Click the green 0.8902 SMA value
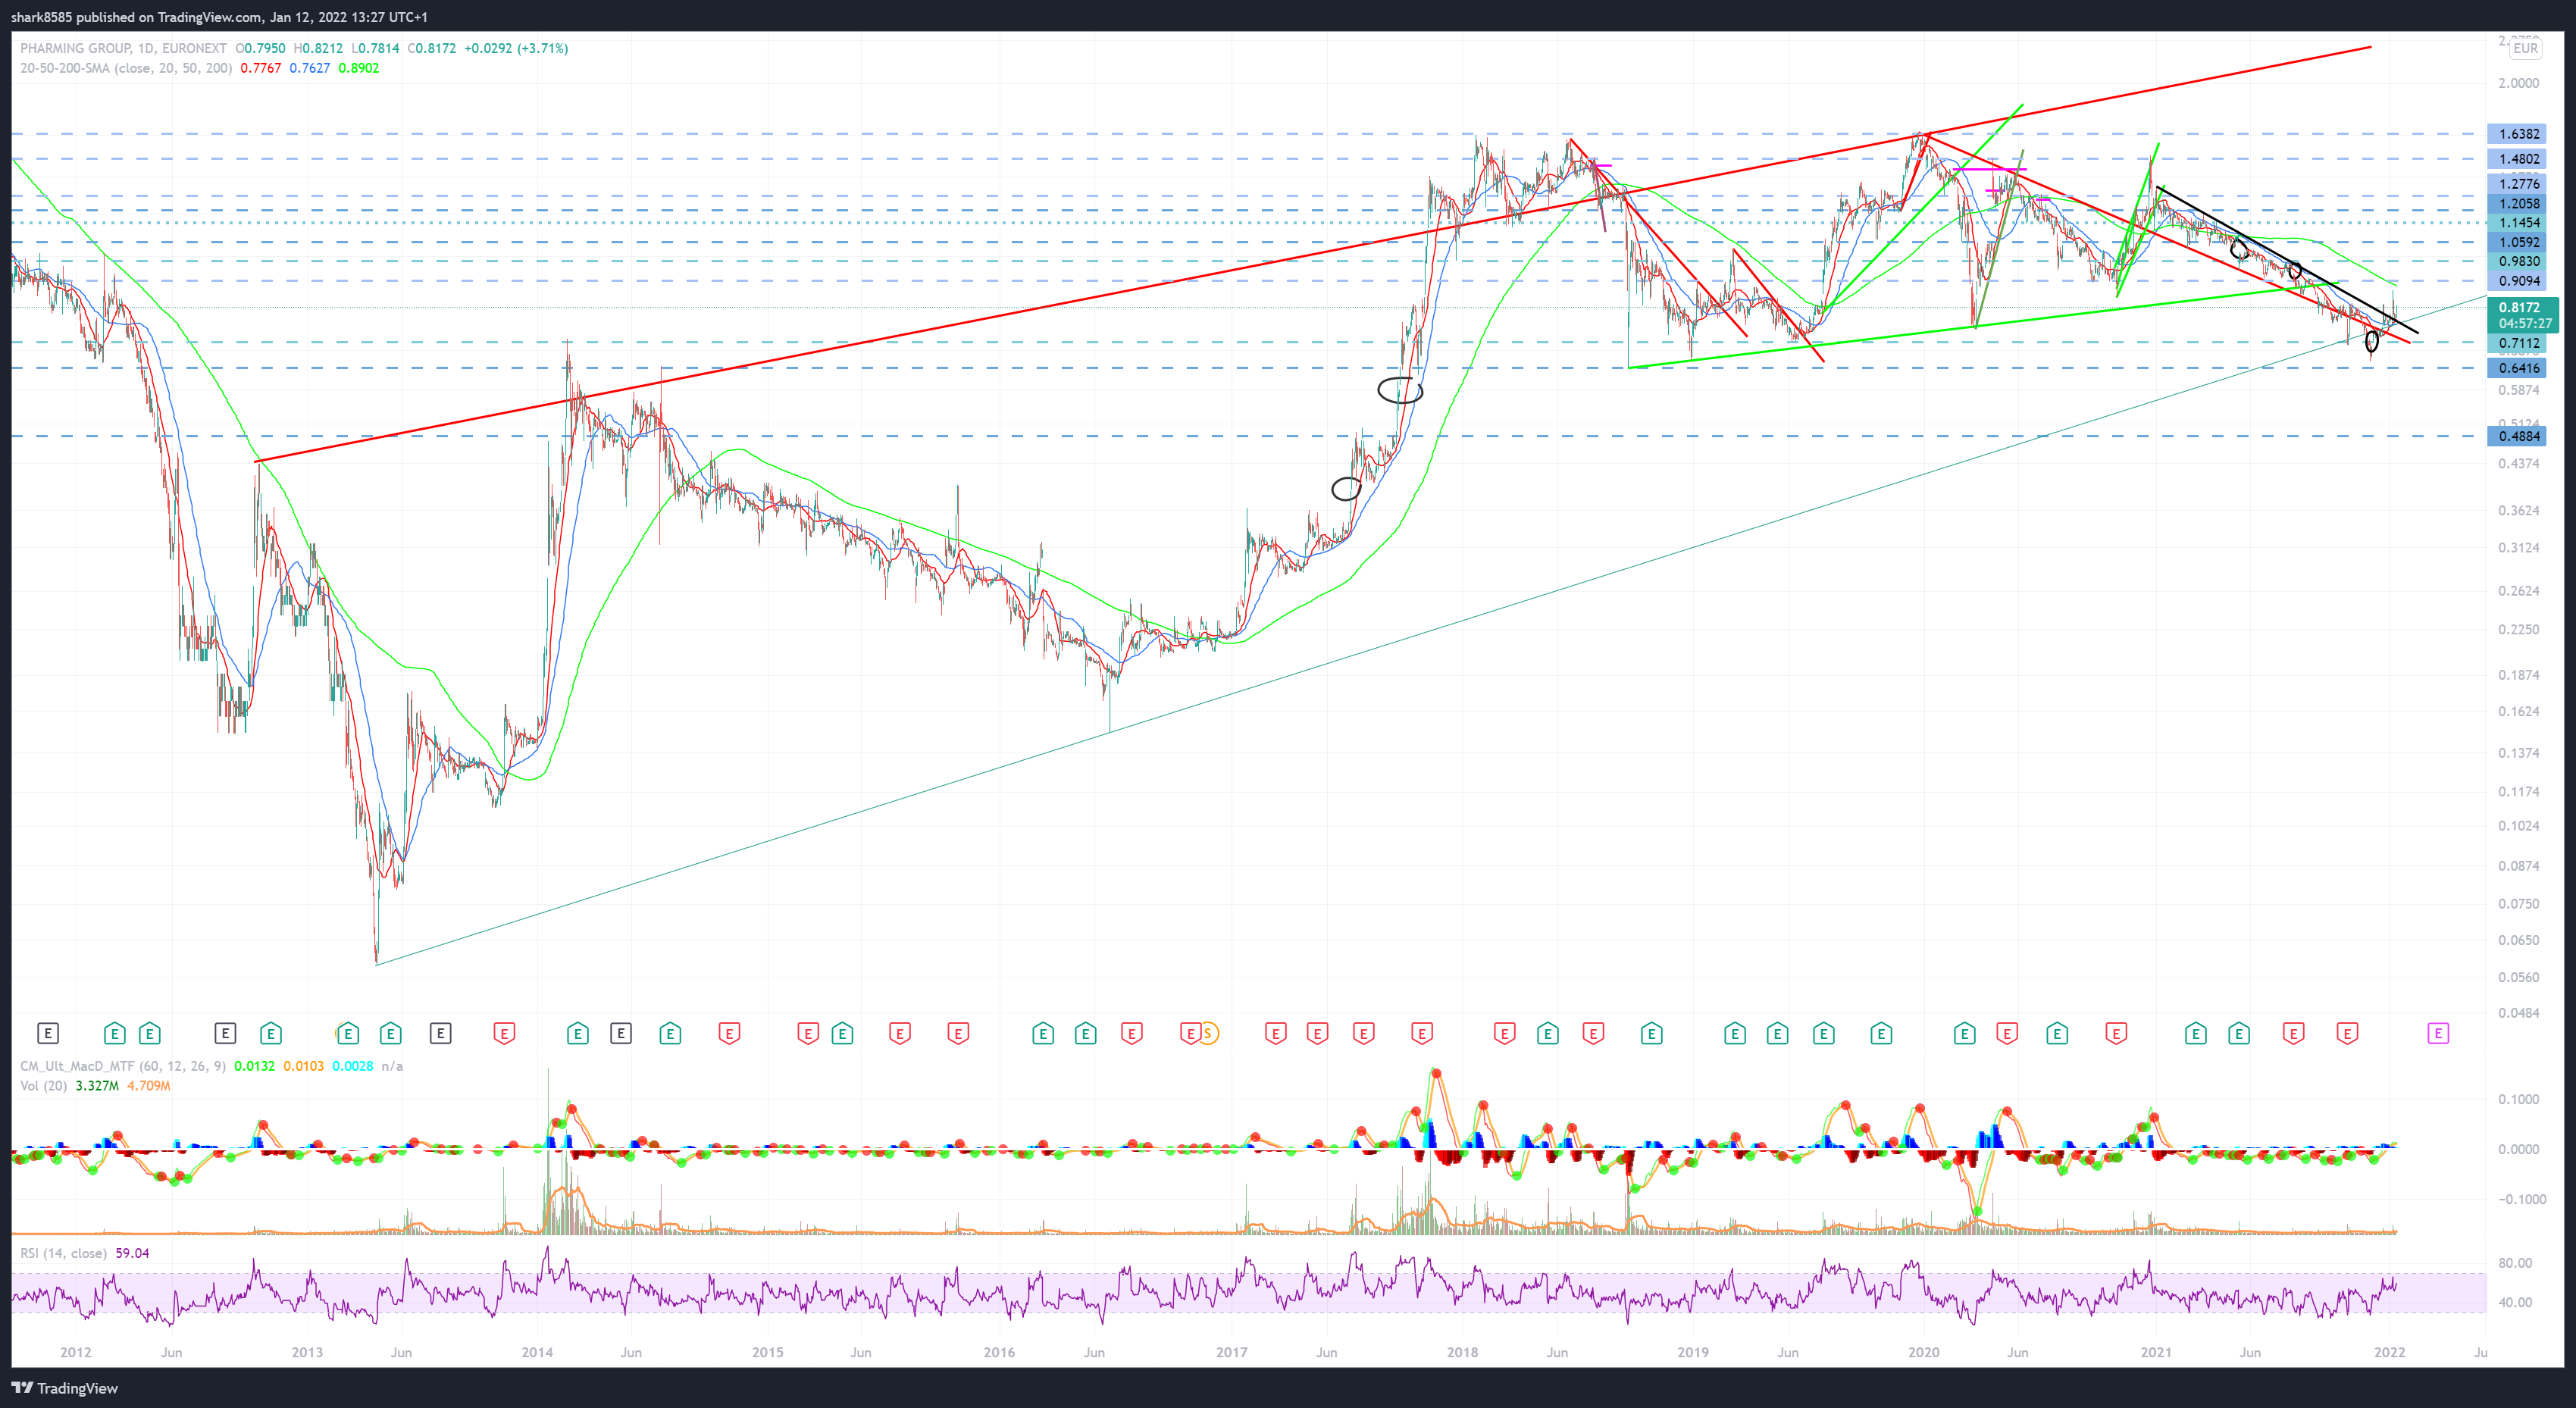Viewport: 2576px width, 1408px height. tap(358, 68)
